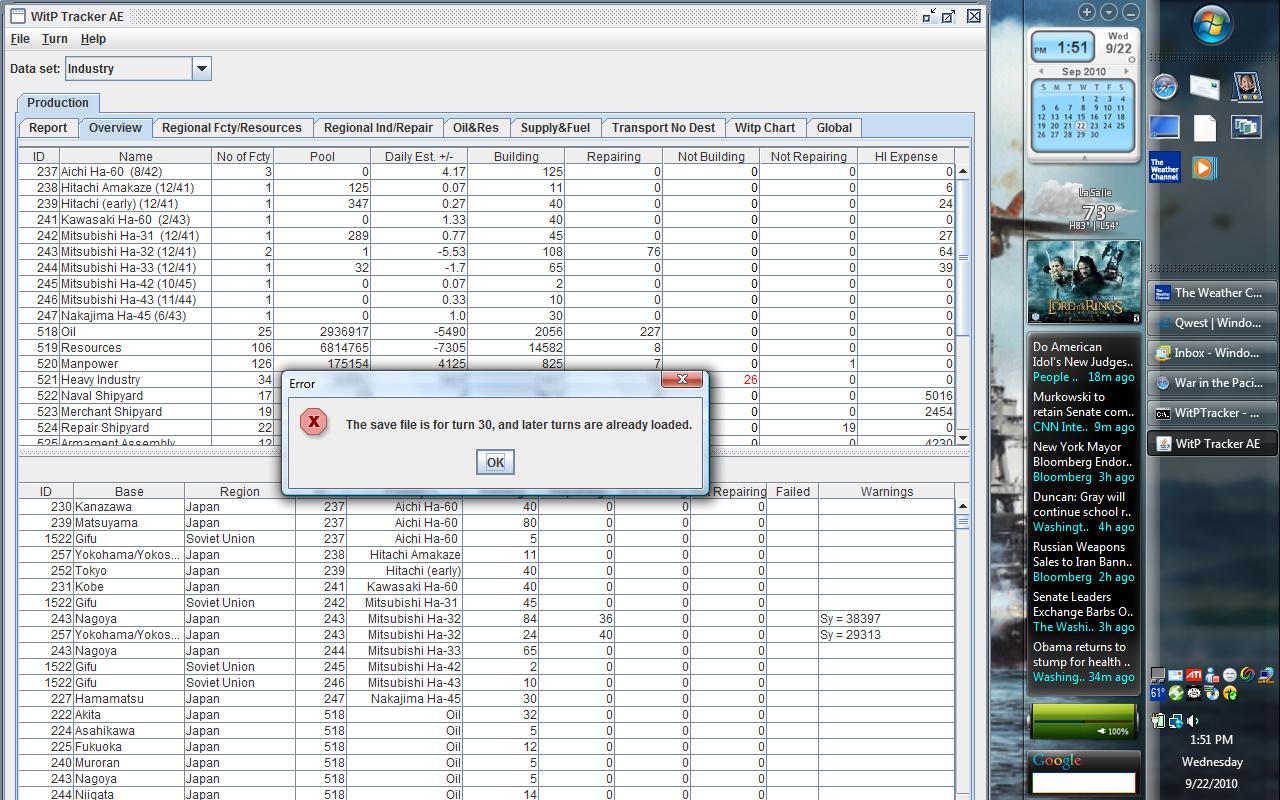
Task: Select the Heavy Industry row
Action: pos(486,380)
